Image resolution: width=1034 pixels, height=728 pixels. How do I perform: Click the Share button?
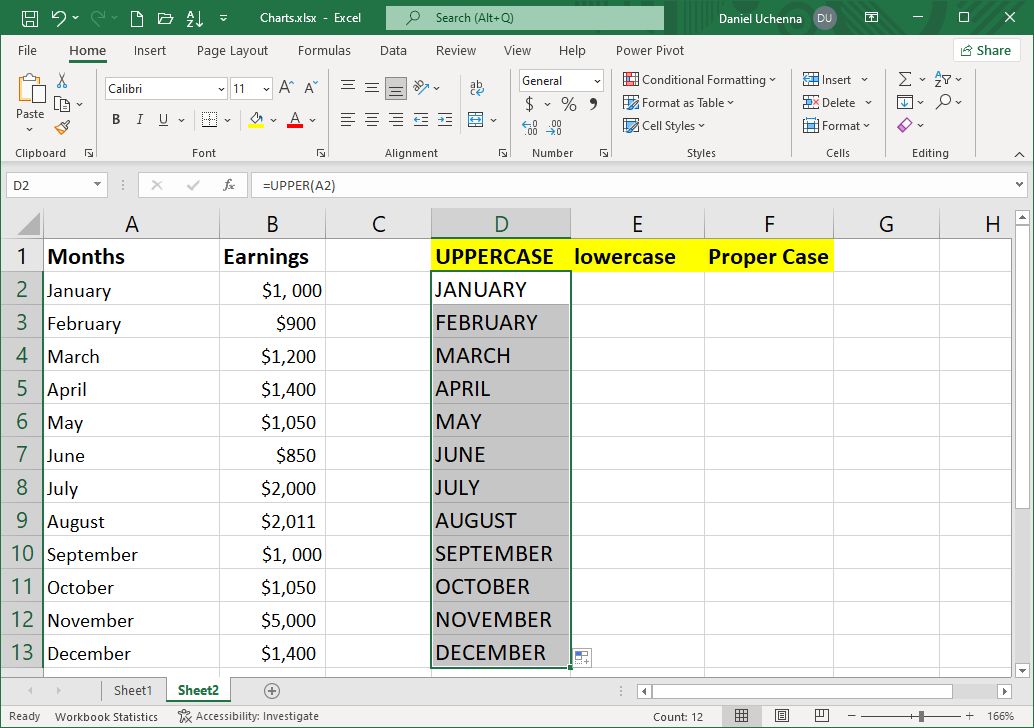coord(986,51)
